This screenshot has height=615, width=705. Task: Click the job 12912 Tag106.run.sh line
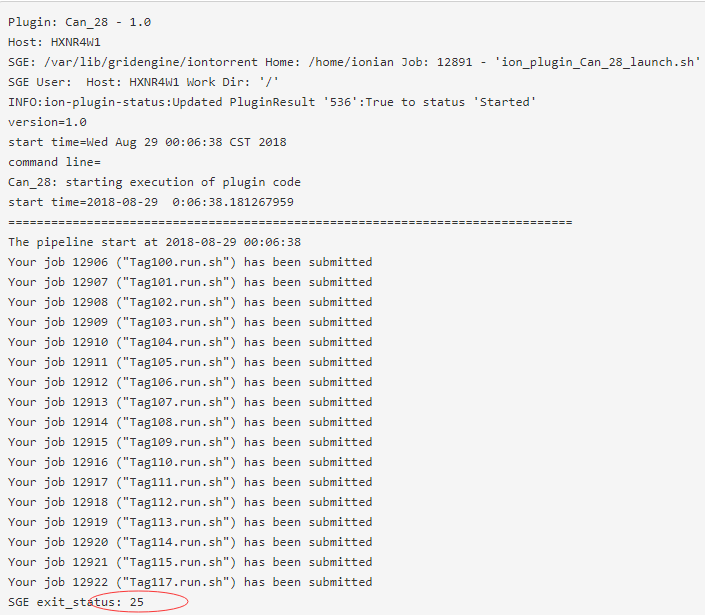(x=190, y=382)
